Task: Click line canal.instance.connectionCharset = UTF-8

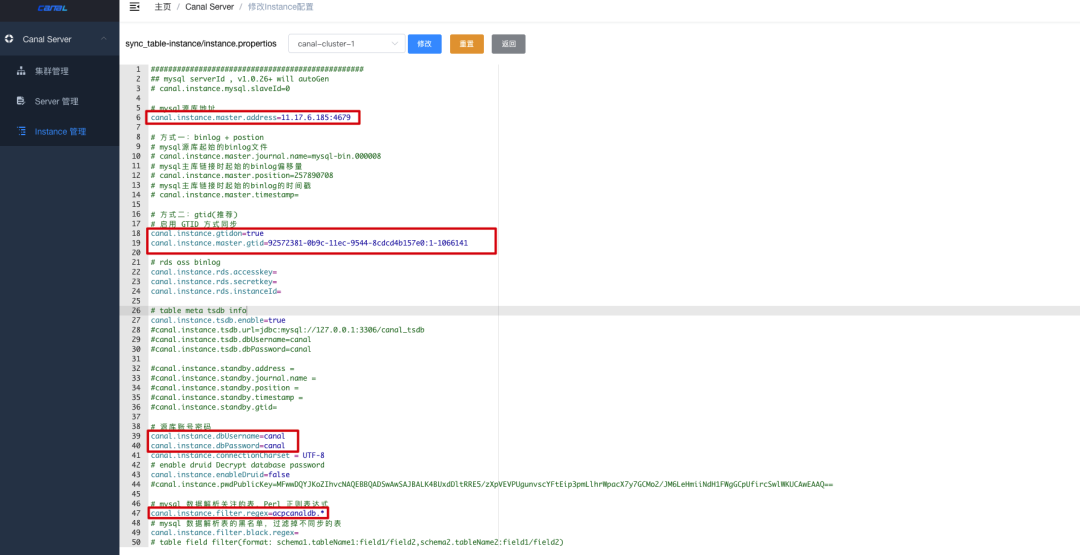Action: 238,455
